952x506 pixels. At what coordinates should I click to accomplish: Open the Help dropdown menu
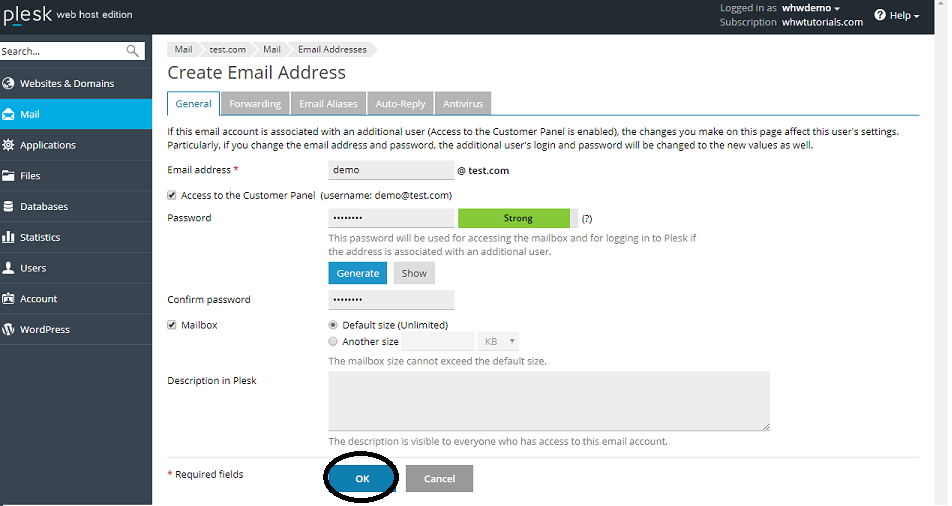pyautogui.click(x=897, y=15)
